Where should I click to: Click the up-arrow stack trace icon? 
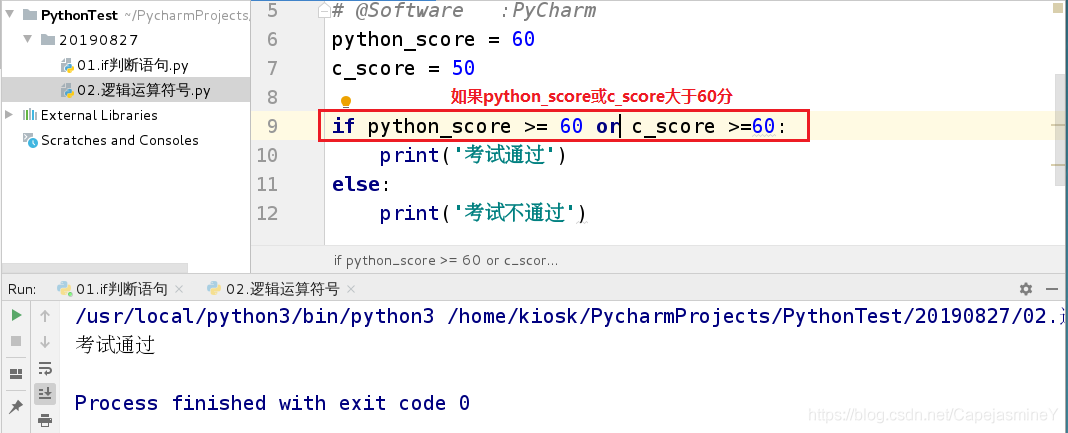[45, 315]
